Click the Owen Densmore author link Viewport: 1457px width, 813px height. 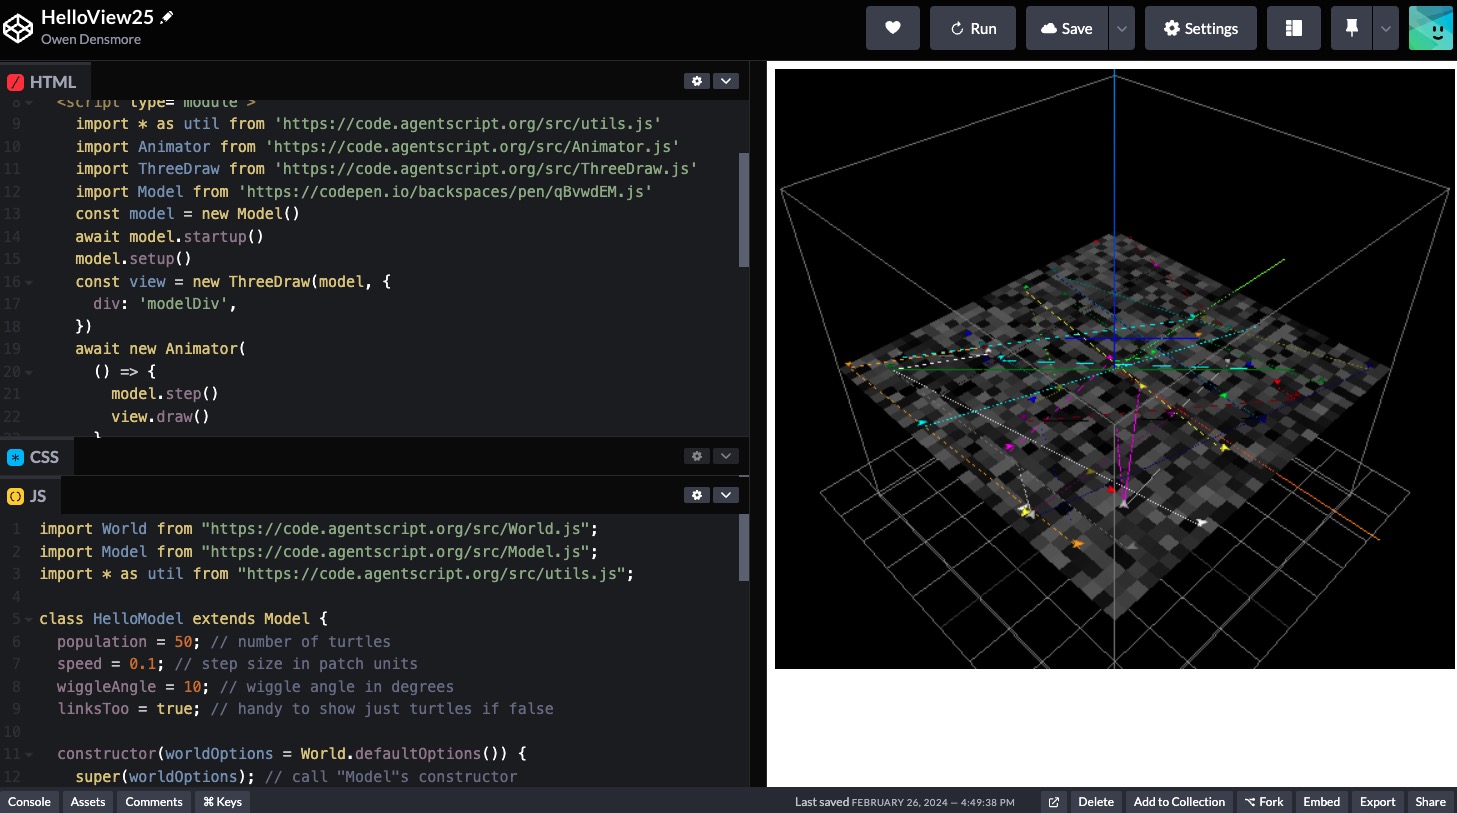tap(91, 39)
